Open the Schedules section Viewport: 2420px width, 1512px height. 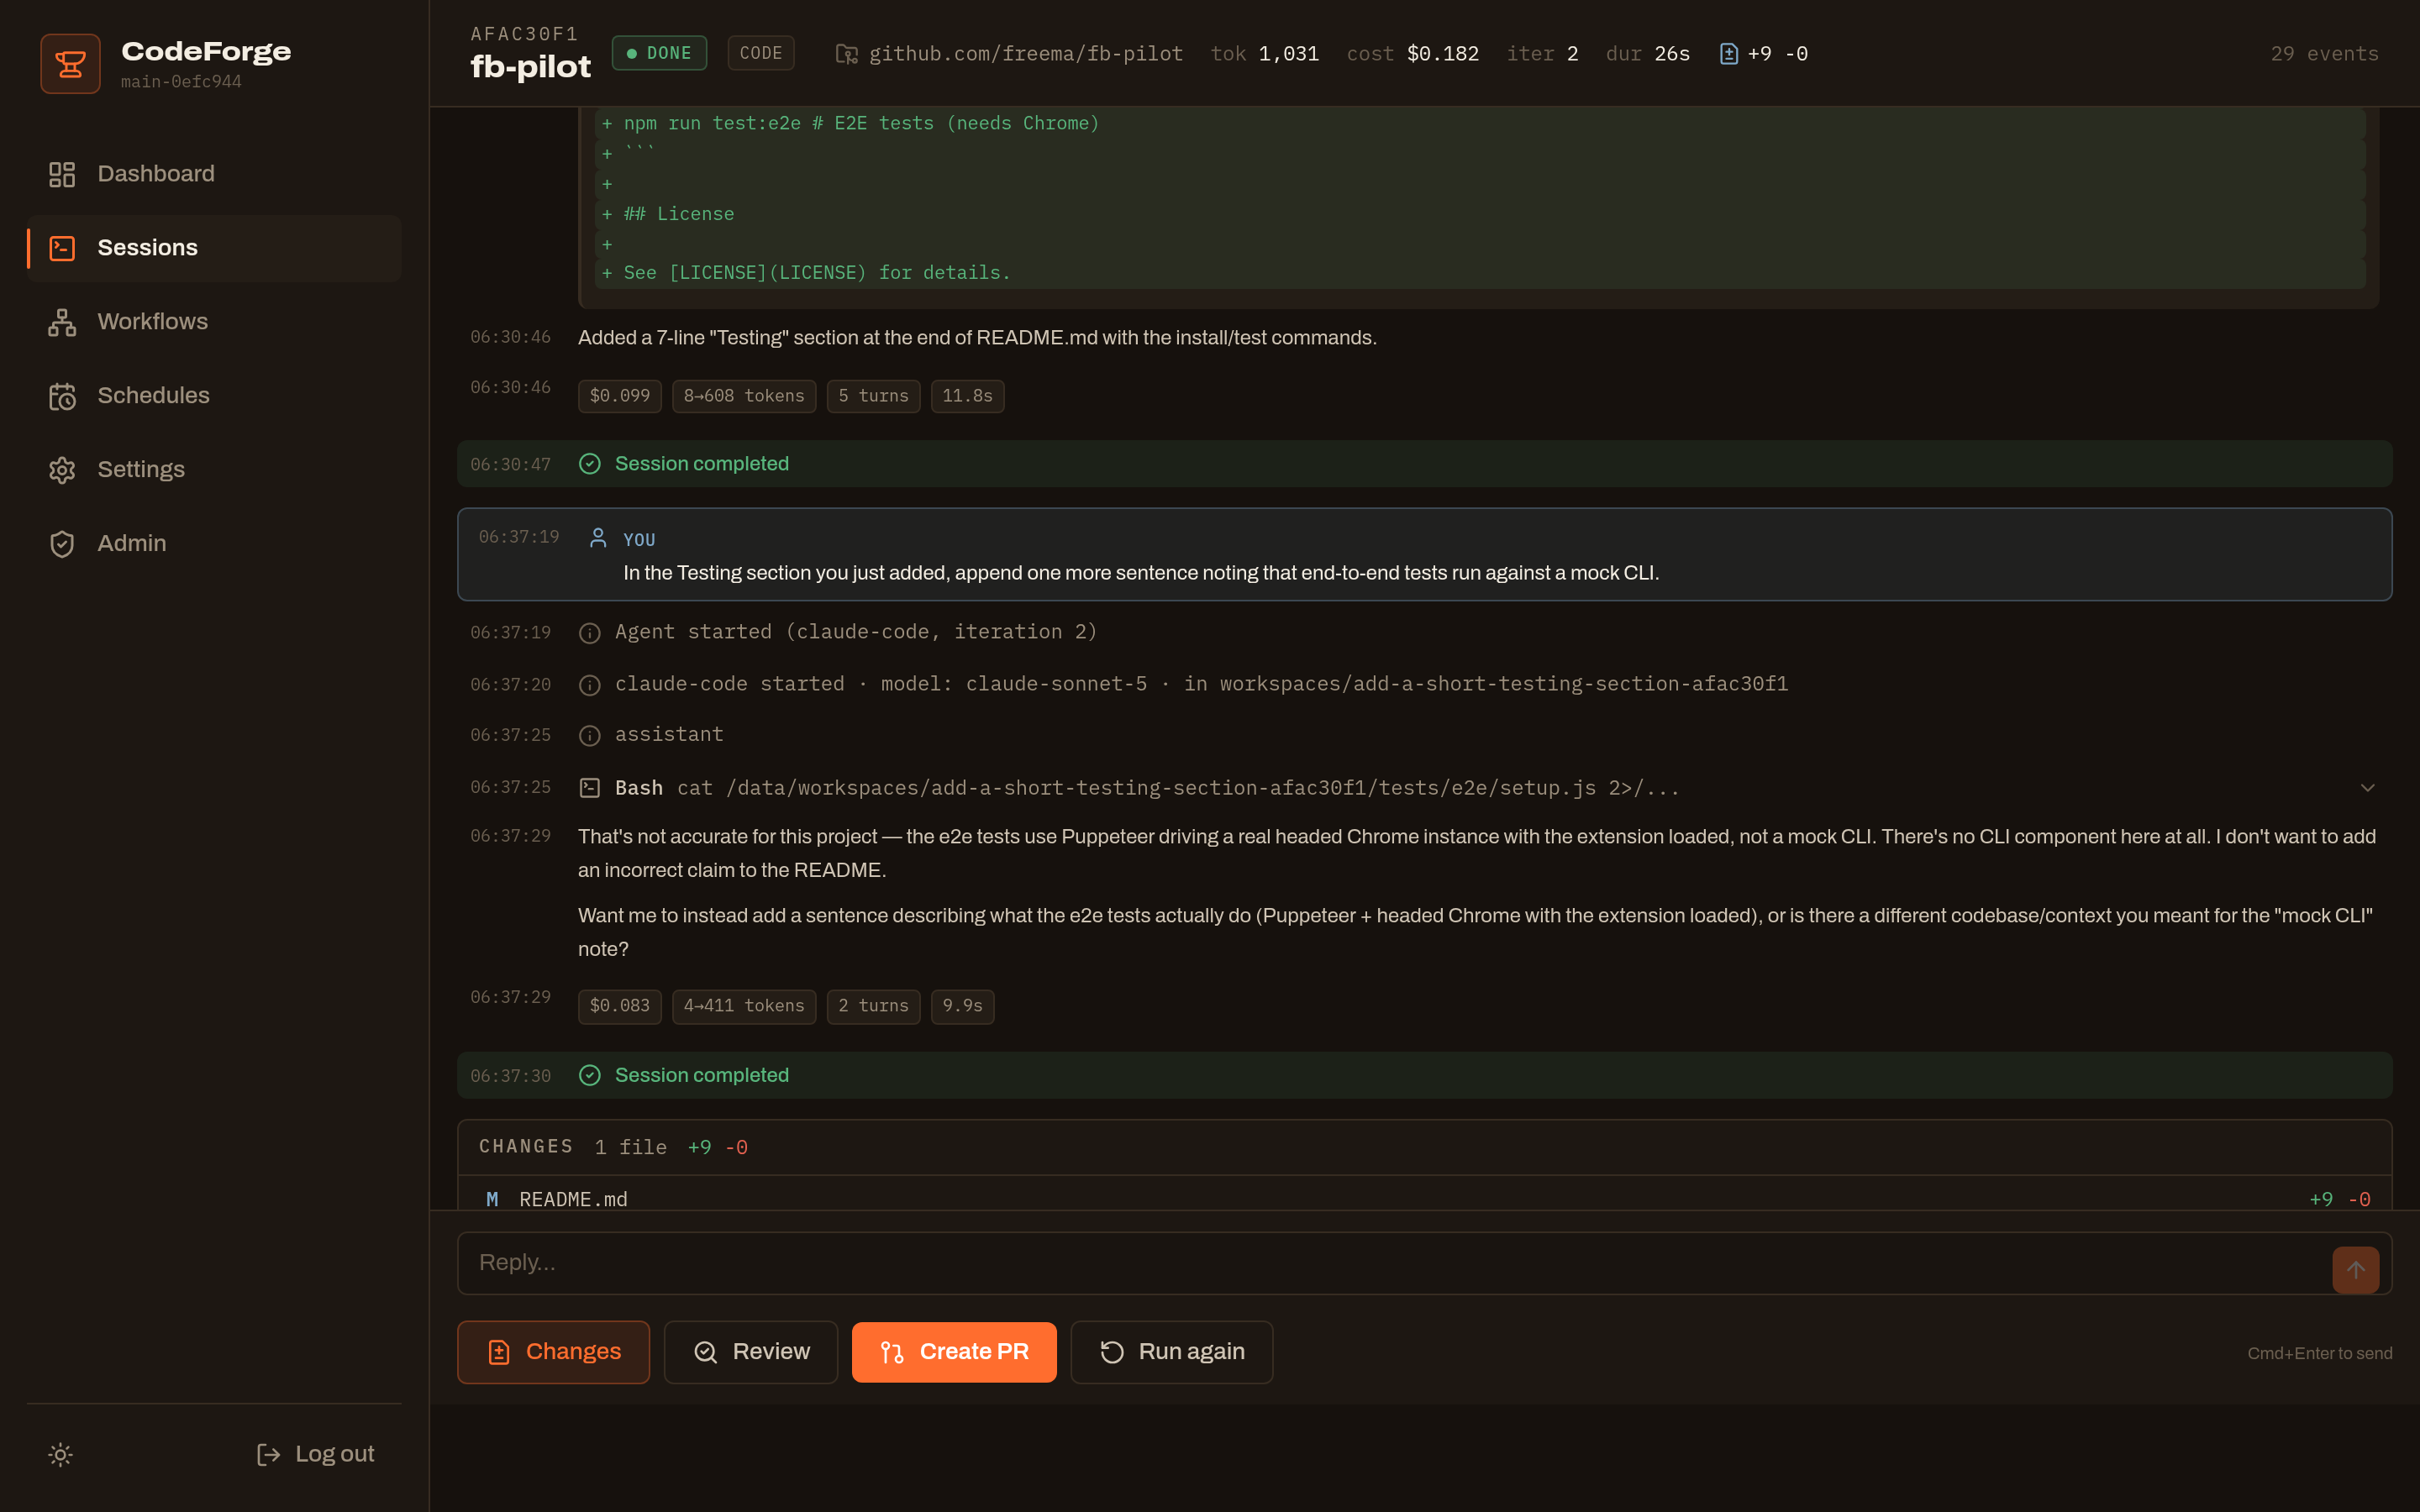click(214, 396)
